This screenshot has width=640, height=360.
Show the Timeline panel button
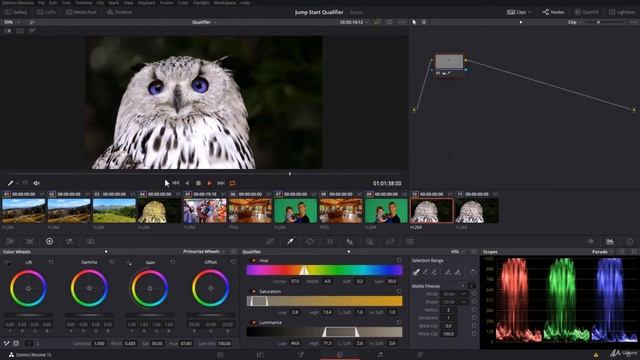tap(119, 12)
